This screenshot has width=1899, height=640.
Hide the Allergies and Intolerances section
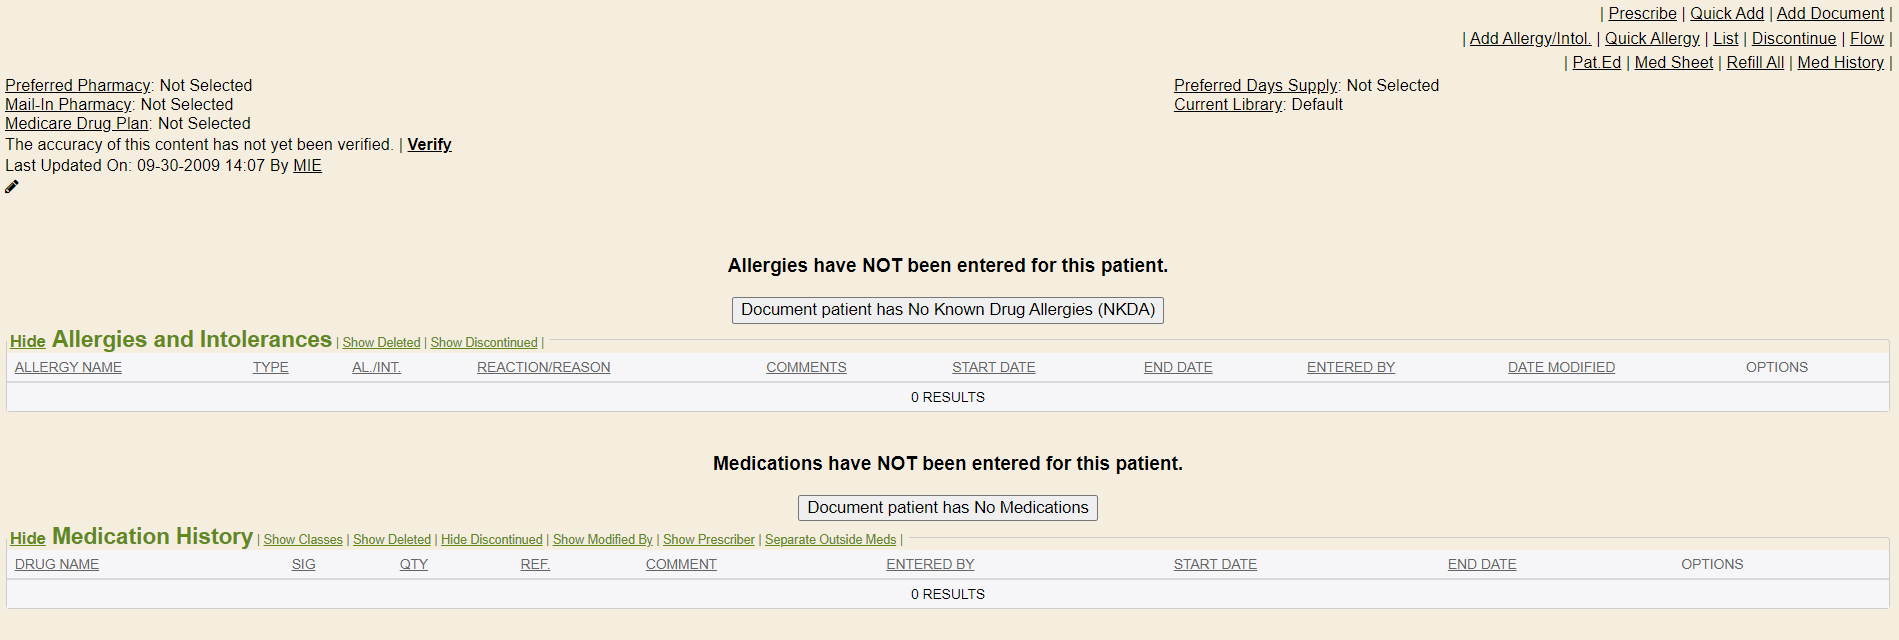coord(28,342)
